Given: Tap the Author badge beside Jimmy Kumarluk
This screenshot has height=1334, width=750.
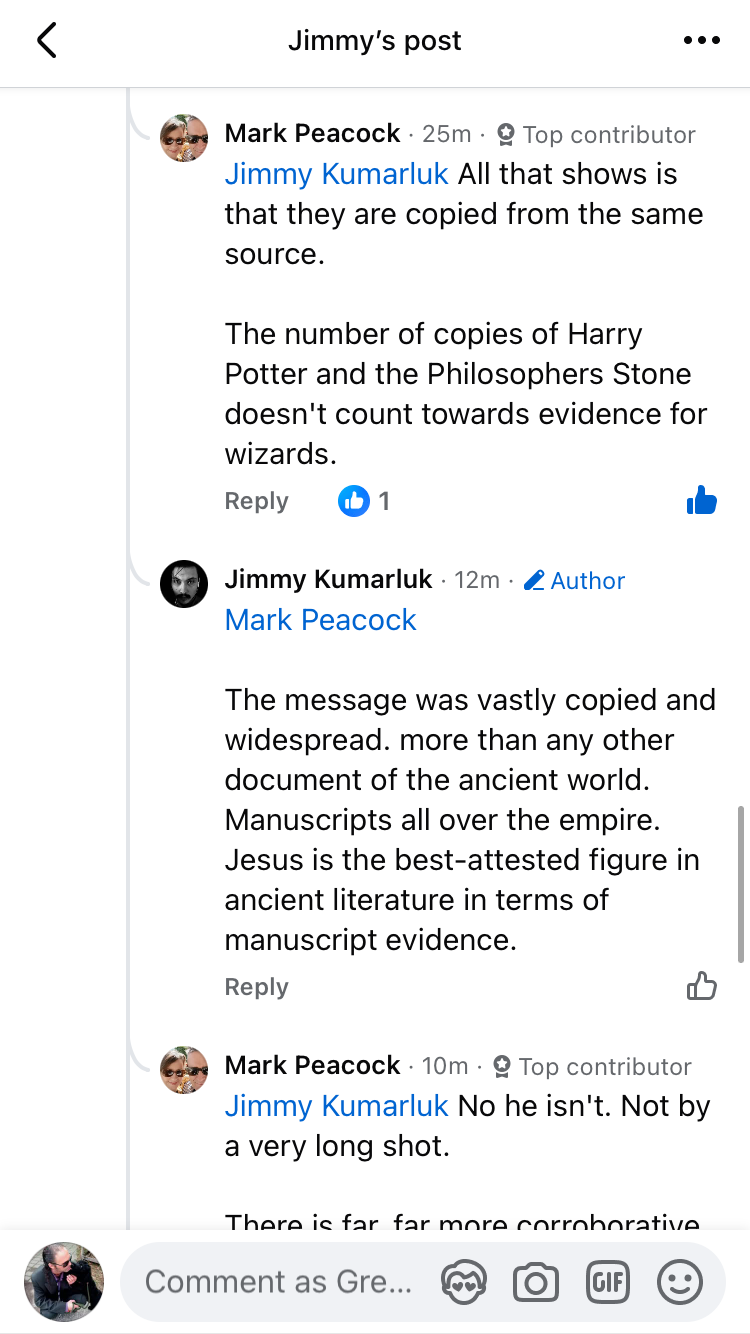Looking at the screenshot, I should (575, 581).
